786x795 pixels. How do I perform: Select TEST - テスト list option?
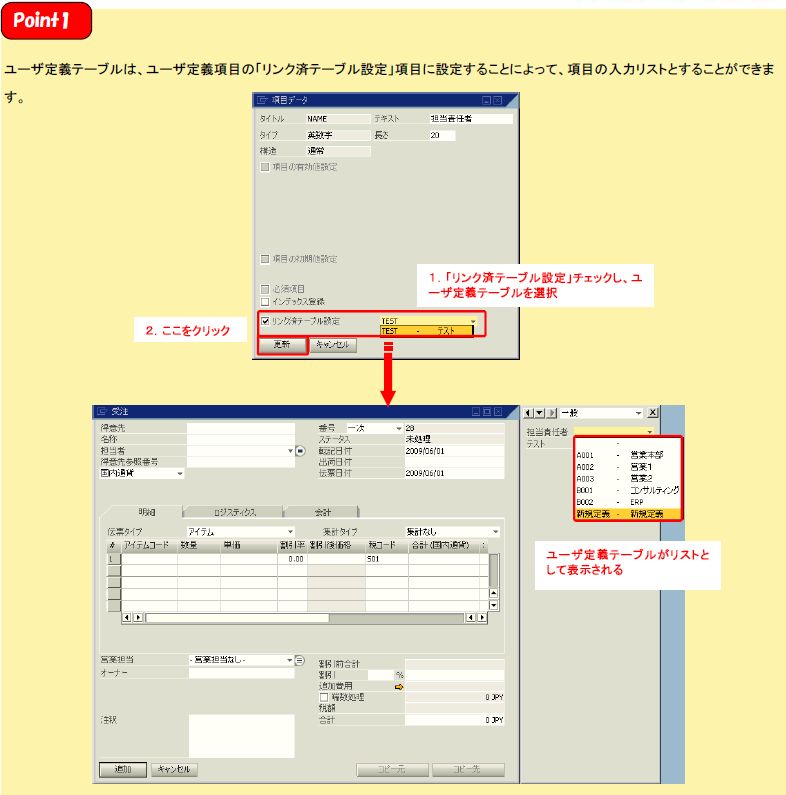(x=426, y=331)
